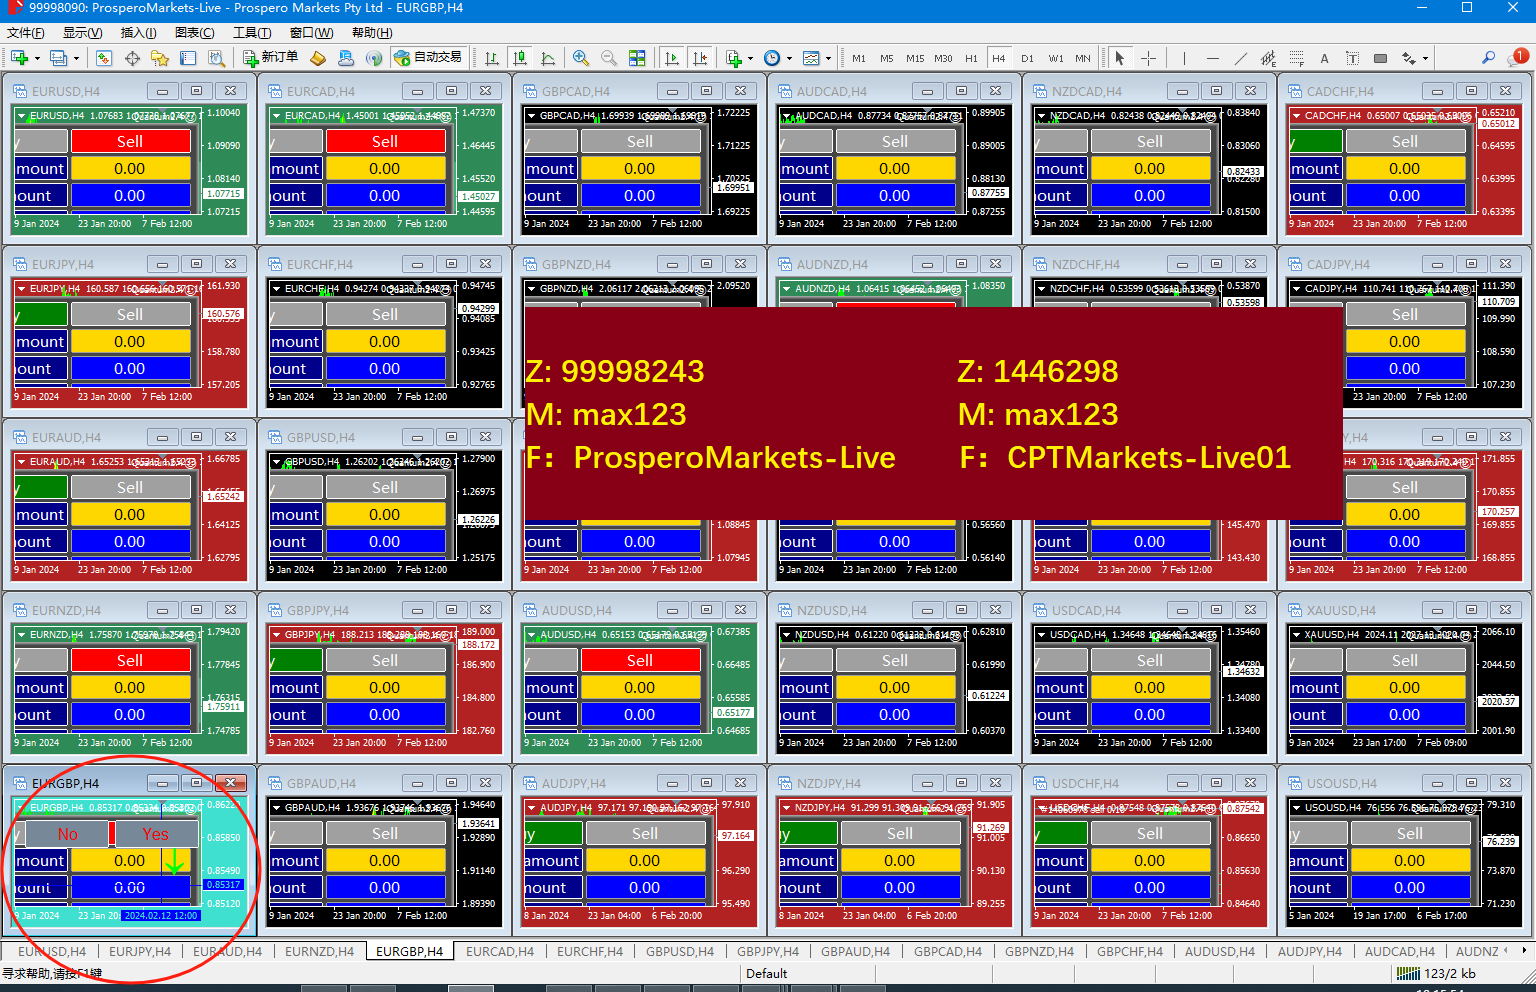Select the D1 timeframe
The width and height of the screenshot is (1536, 992).
[x=1027, y=58]
